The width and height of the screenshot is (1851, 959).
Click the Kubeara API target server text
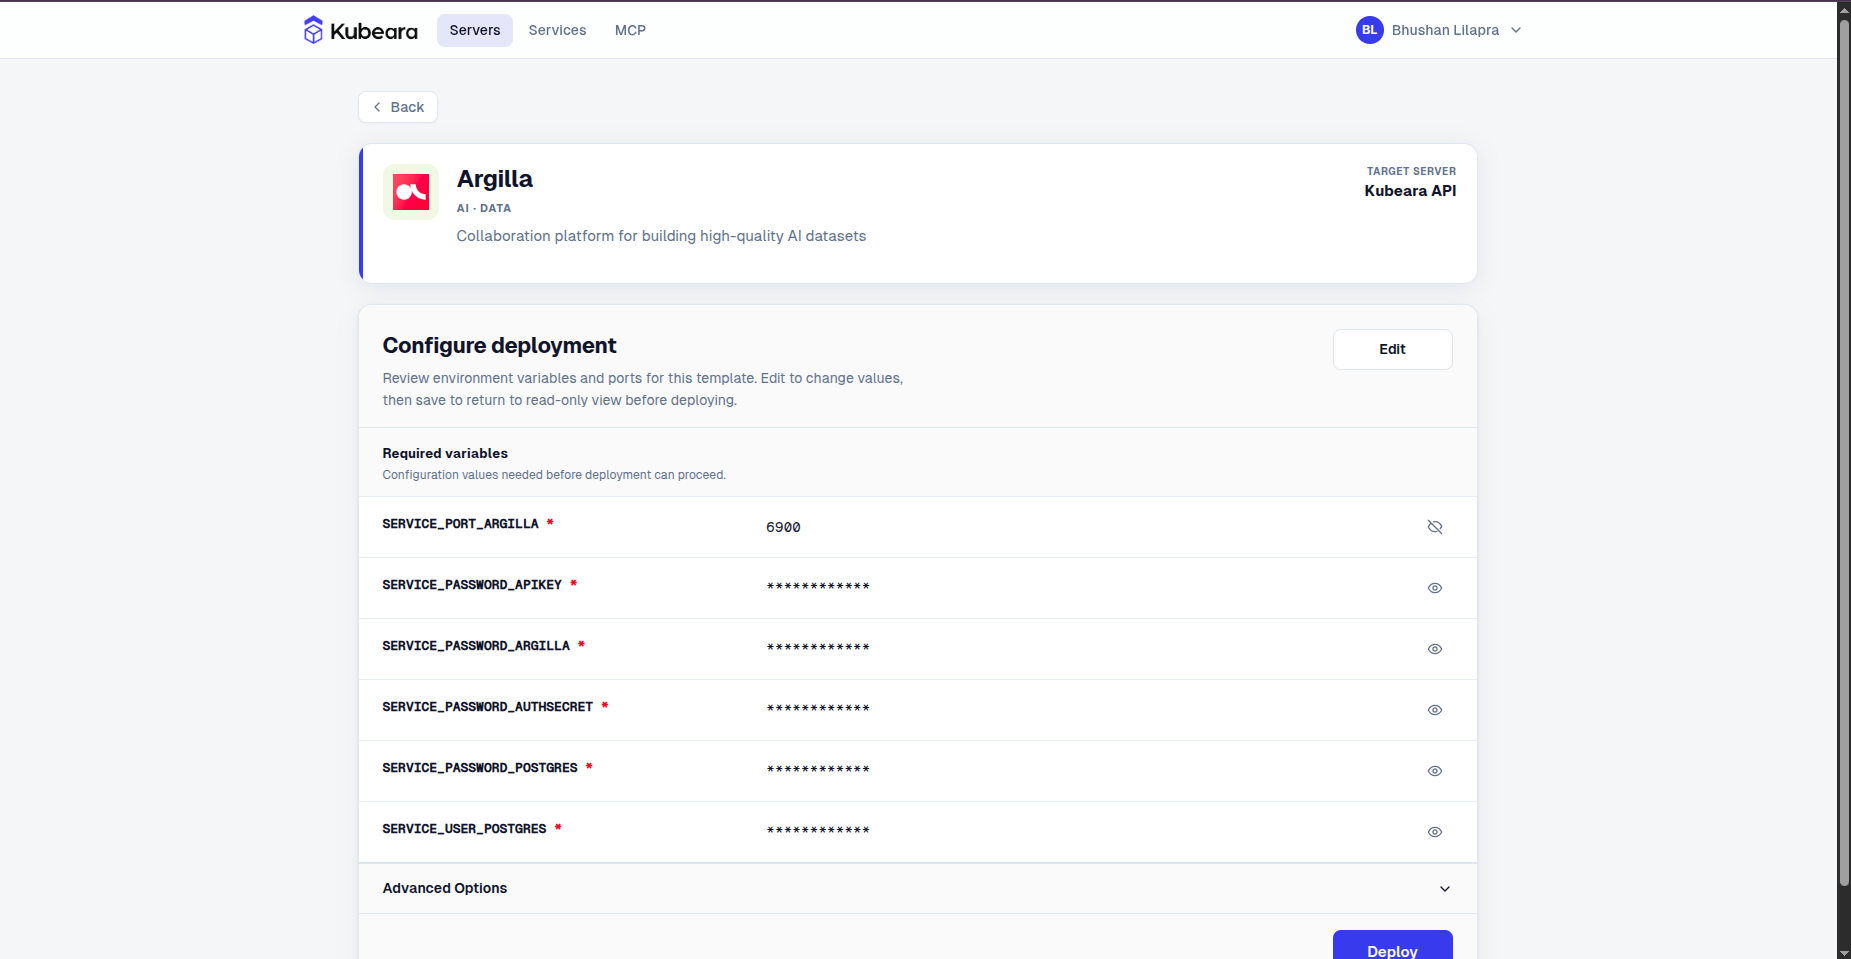coord(1410,191)
